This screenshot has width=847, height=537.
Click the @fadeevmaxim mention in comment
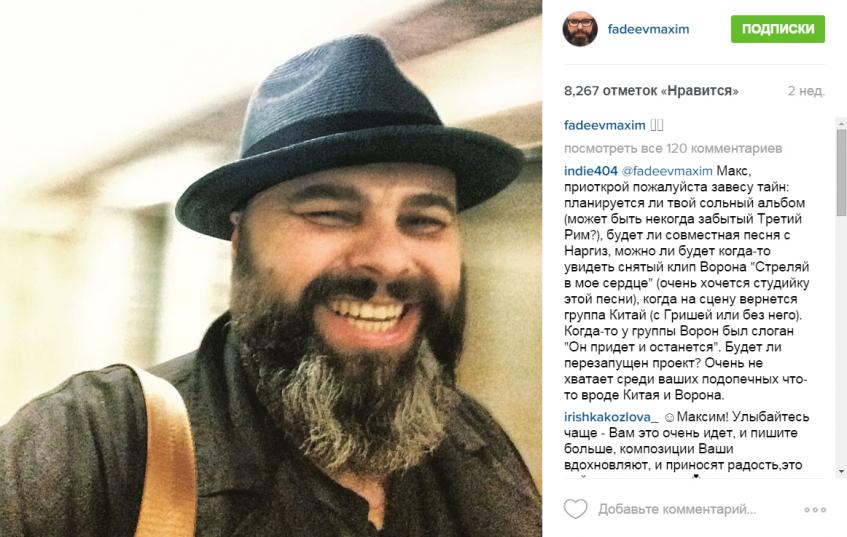[667, 171]
